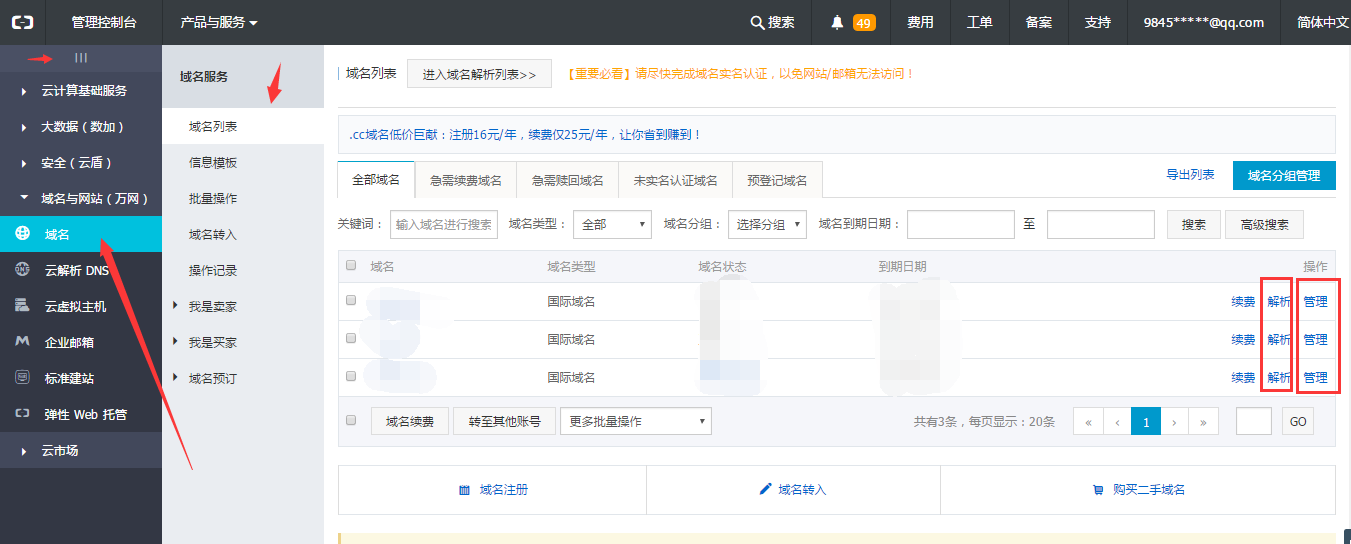
Task: Toggle the checkbox beside 域名续费 button
Action: click(x=350, y=420)
